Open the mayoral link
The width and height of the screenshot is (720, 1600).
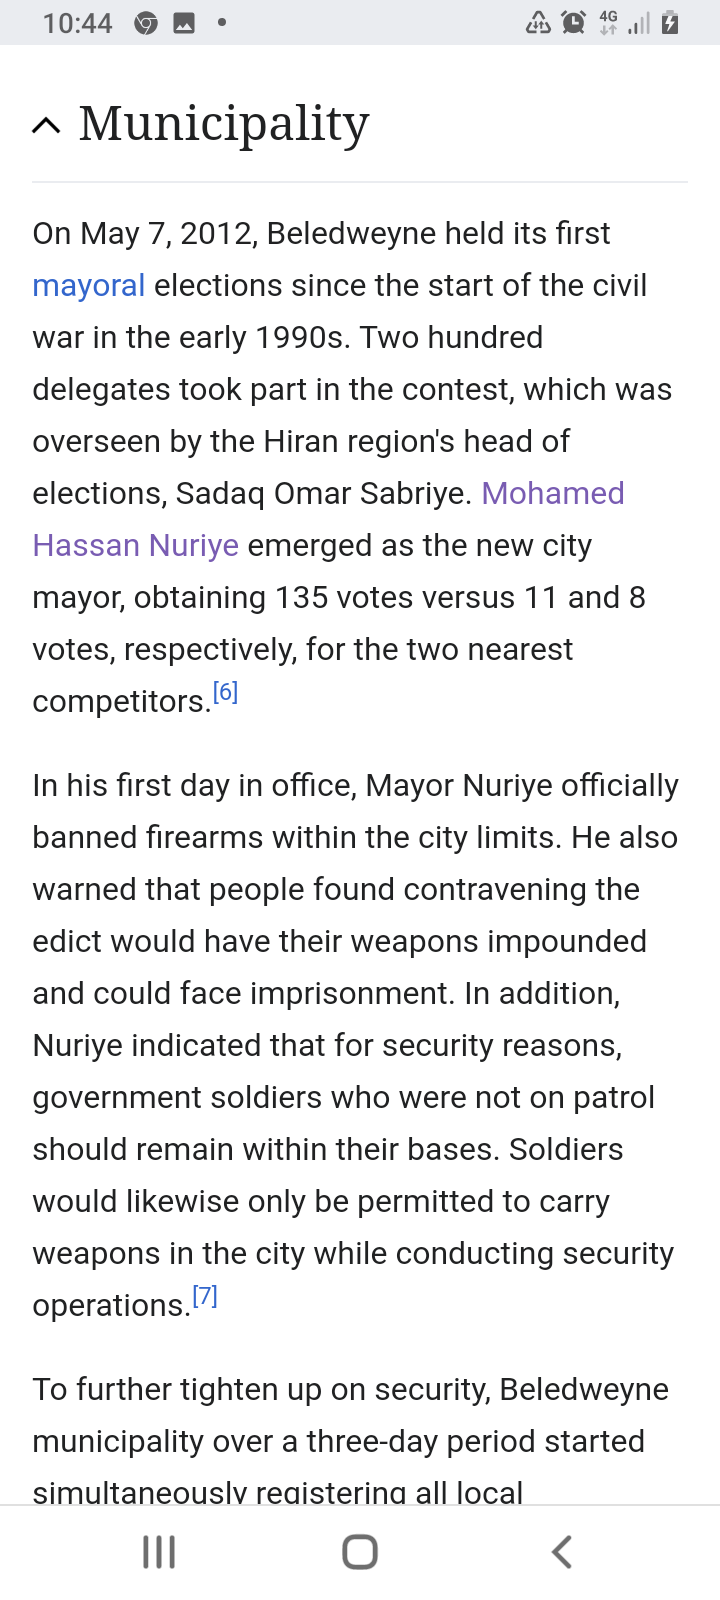tap(89, 286)
